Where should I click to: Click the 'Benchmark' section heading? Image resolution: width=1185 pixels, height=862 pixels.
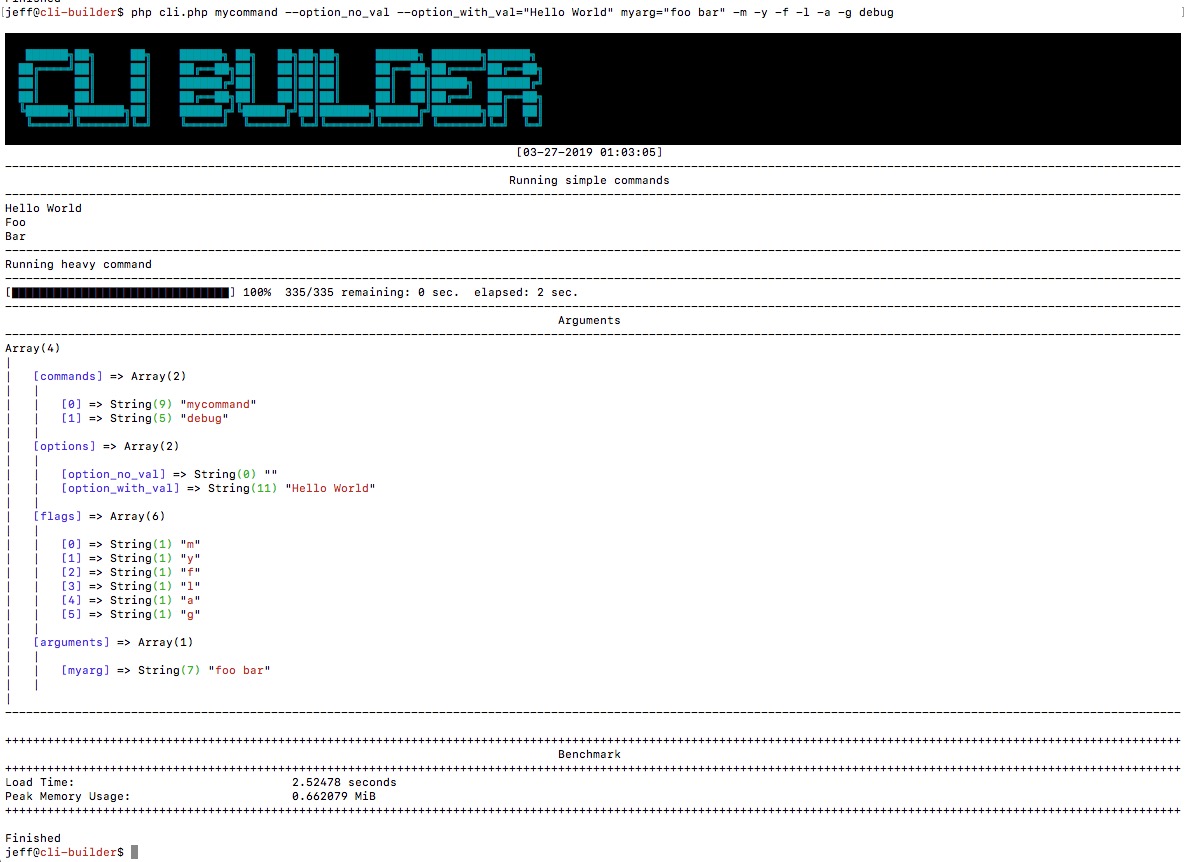589,755
